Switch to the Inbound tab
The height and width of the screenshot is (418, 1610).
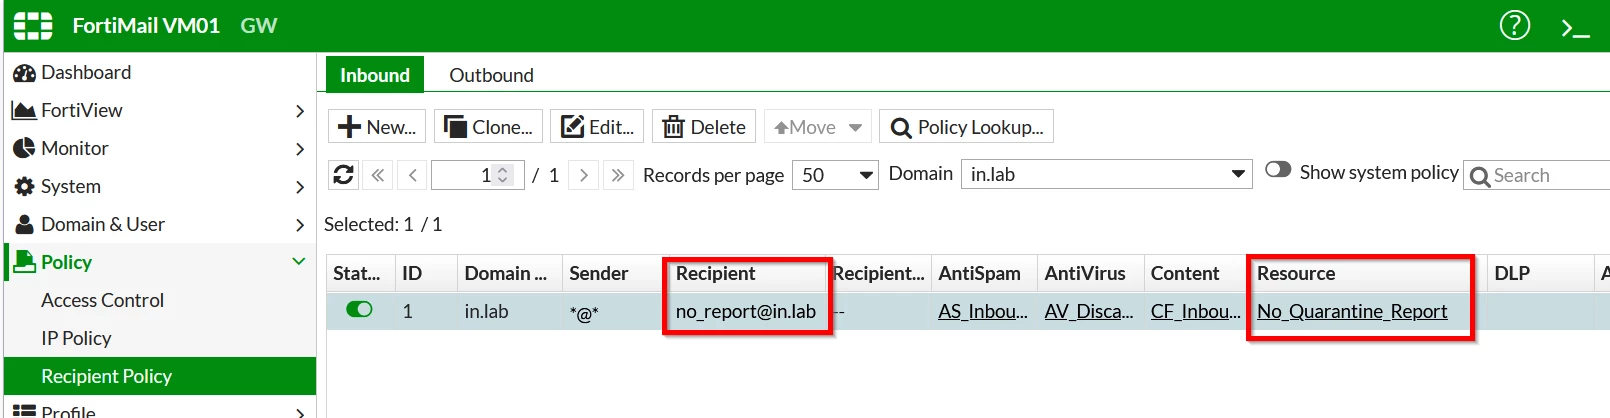click(x=375, y=75)
